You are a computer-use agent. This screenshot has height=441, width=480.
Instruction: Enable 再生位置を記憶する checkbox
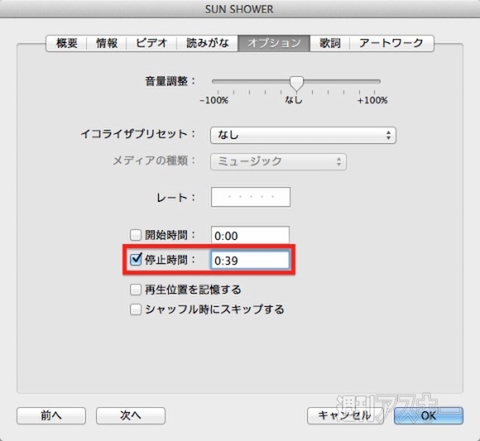[x=135, y=290]
